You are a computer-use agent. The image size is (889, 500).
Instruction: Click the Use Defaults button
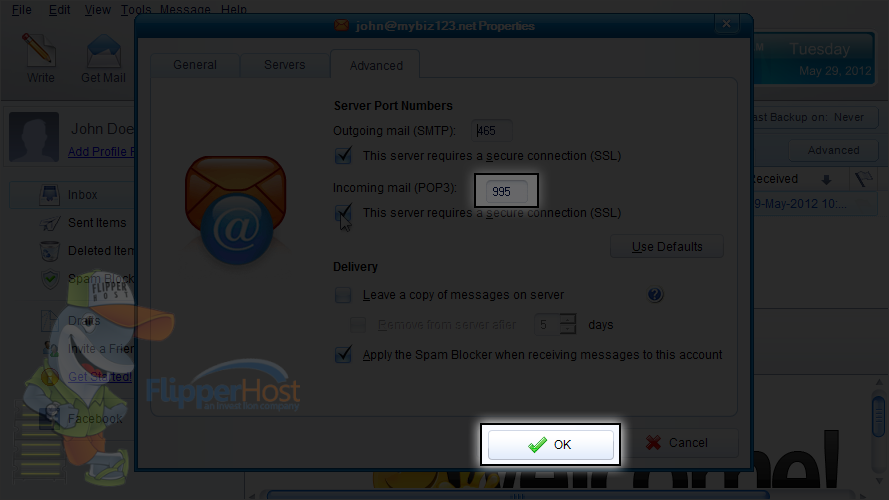[667, 247]
